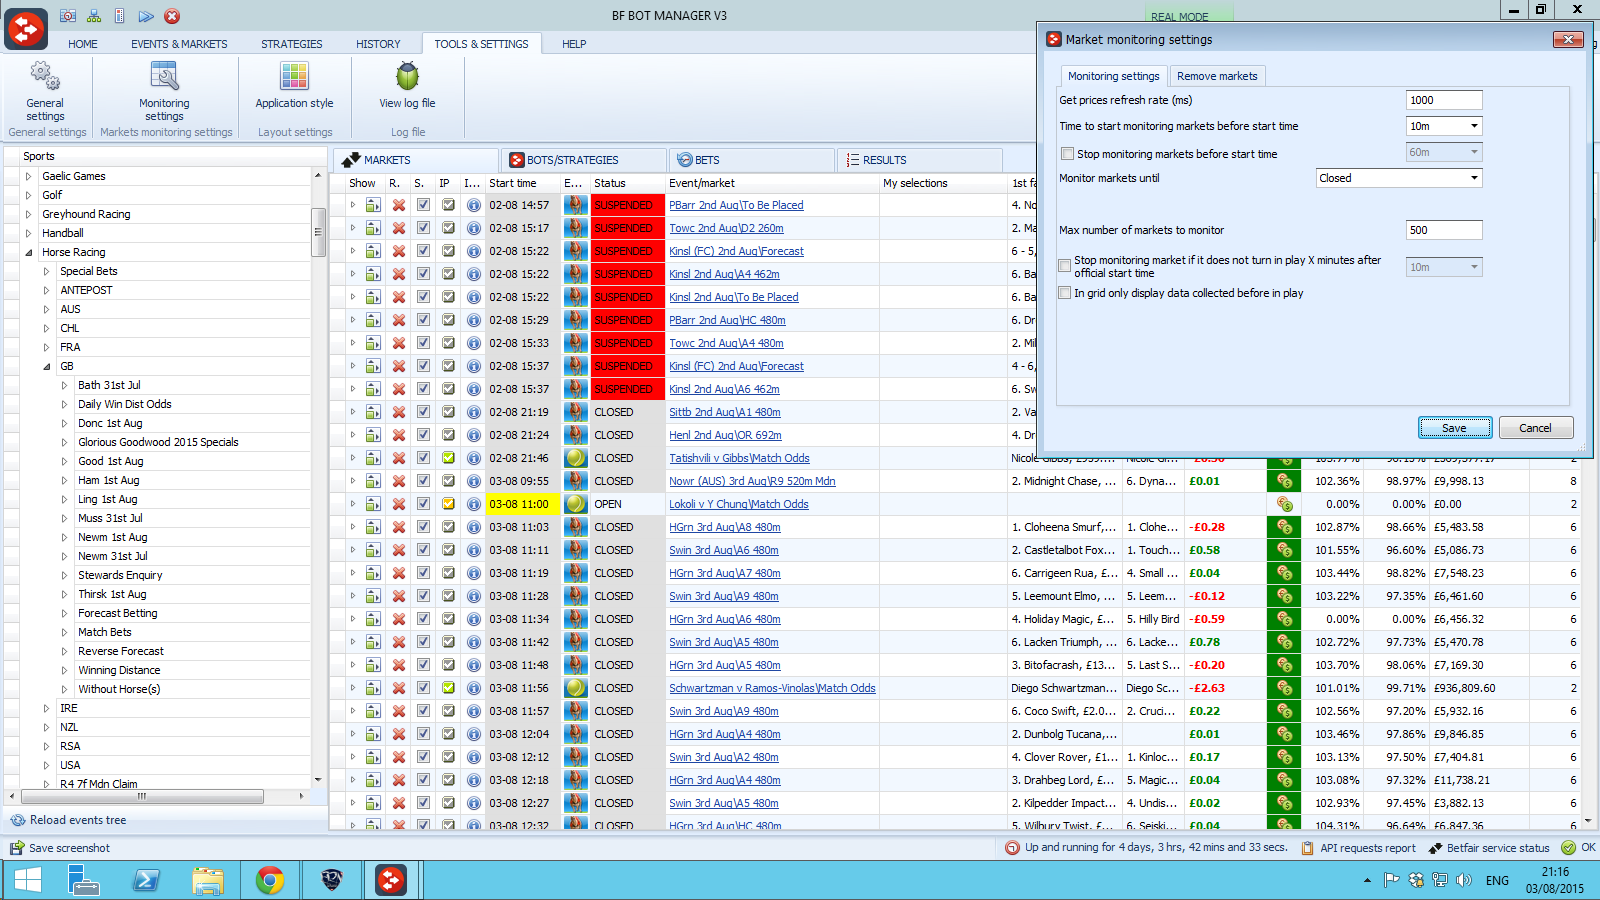Viewport: 1600px width, 900px height.
Task: Toggle In grid only display data before in play
Action: pyautogui.click(x=1065, y=293)
